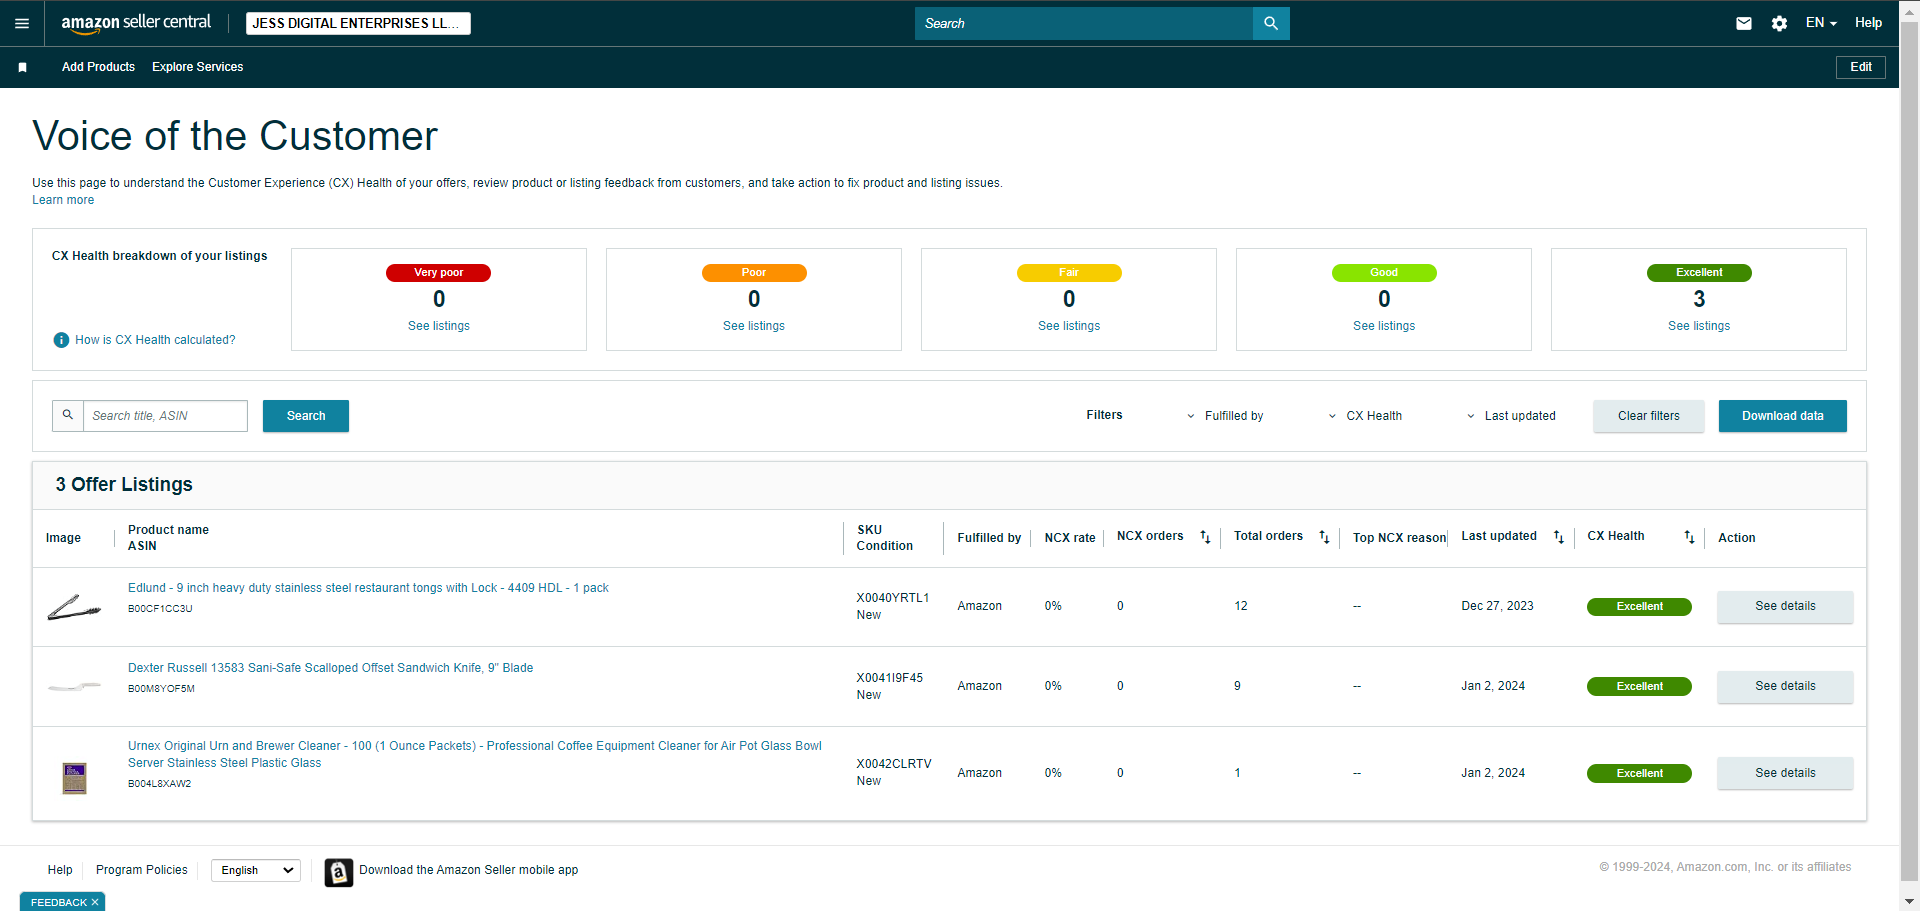Open the EN language dropdown
The image size is (1920, 911).
point(1821,23)
